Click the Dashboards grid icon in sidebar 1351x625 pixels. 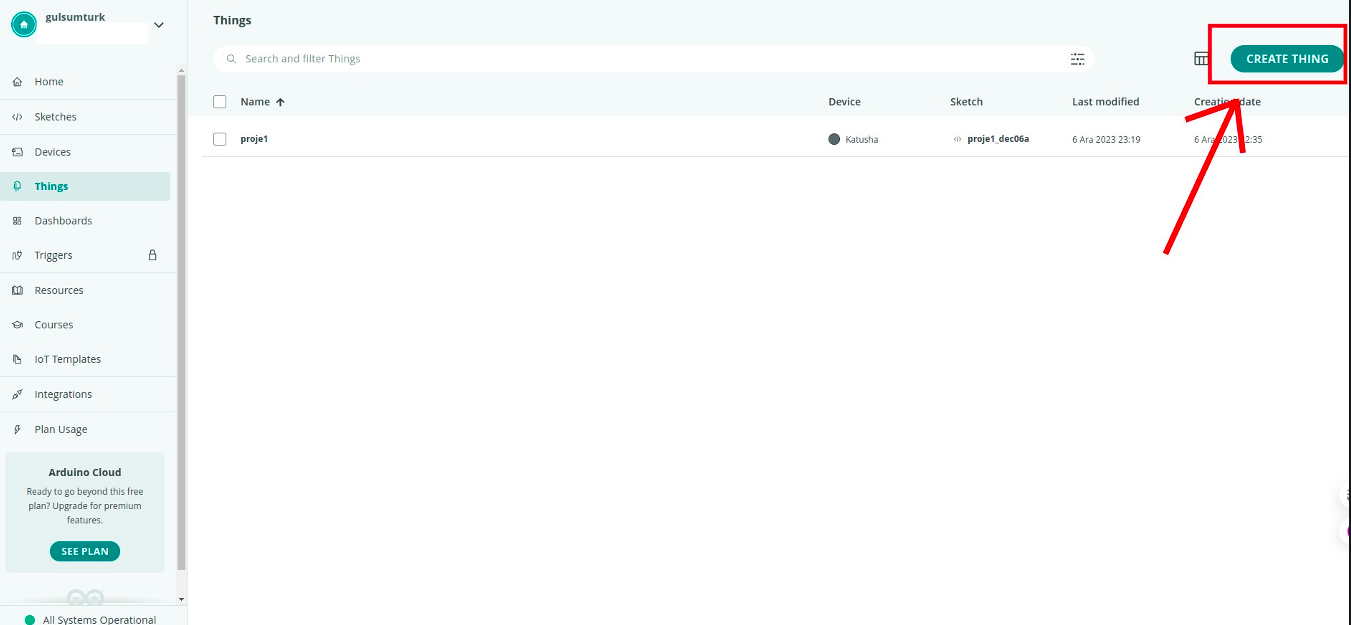click(17, 221)
